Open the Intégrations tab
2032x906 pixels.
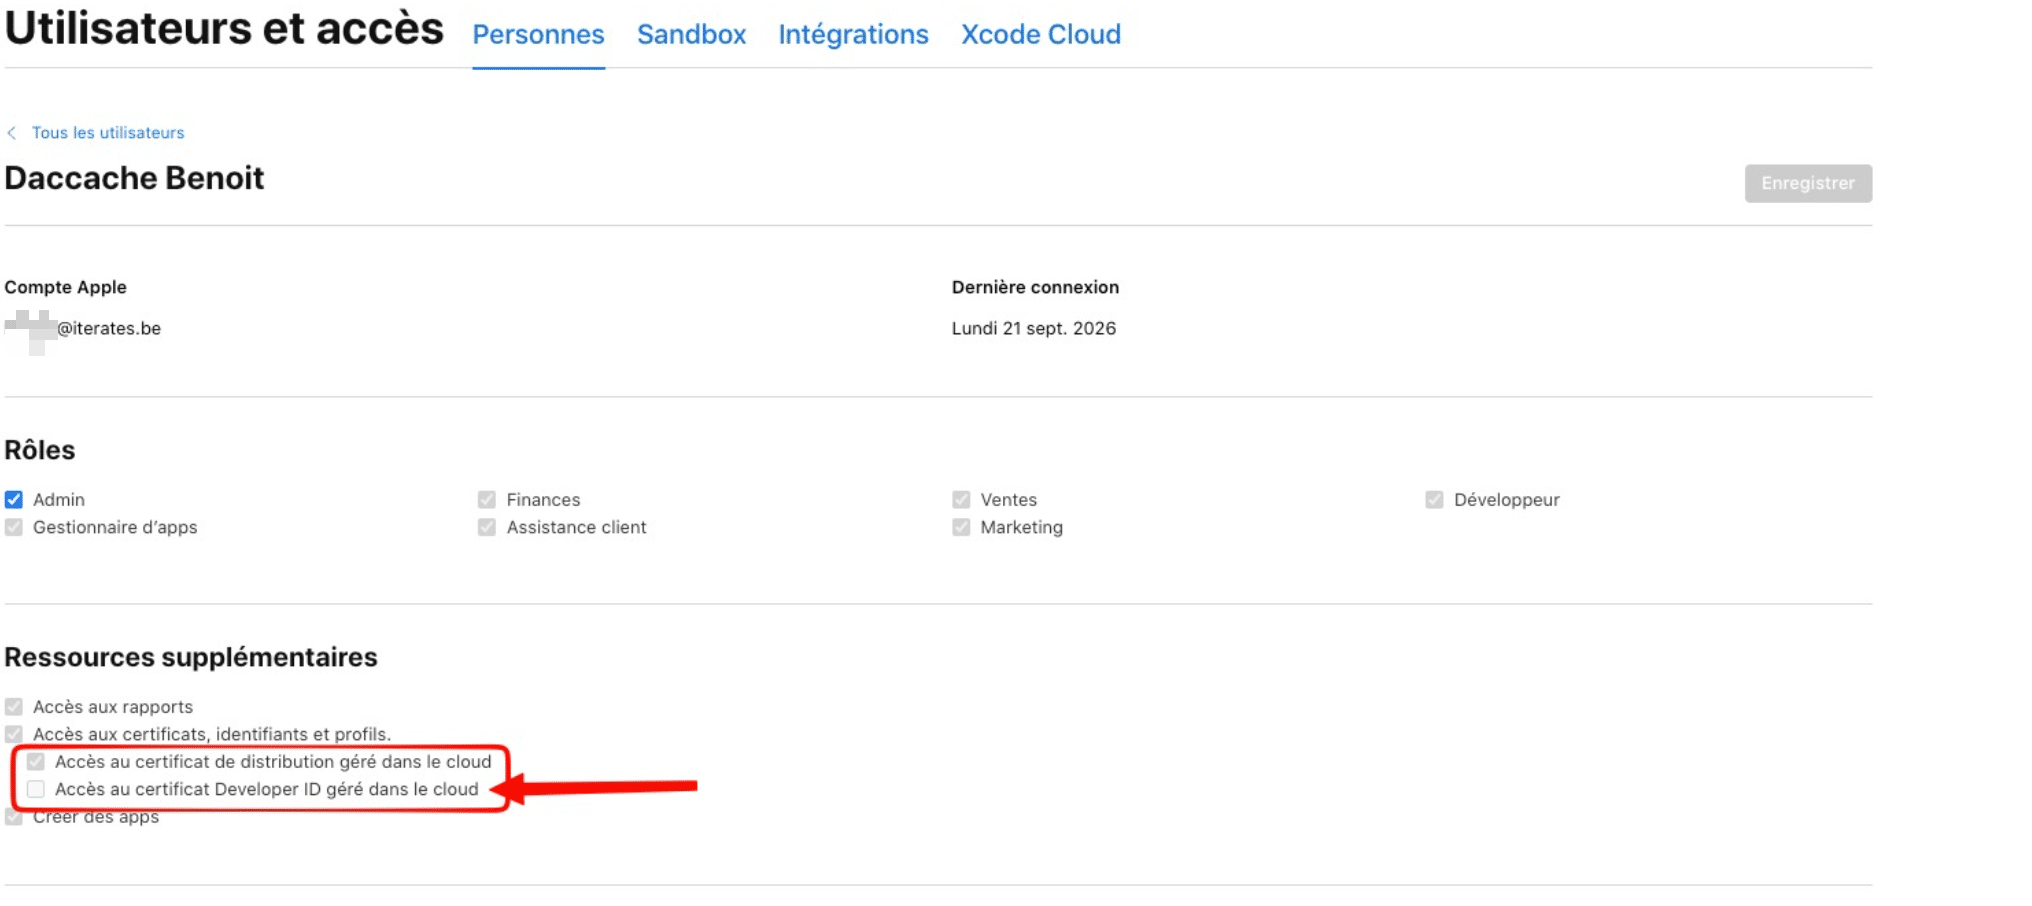[853, 34]
